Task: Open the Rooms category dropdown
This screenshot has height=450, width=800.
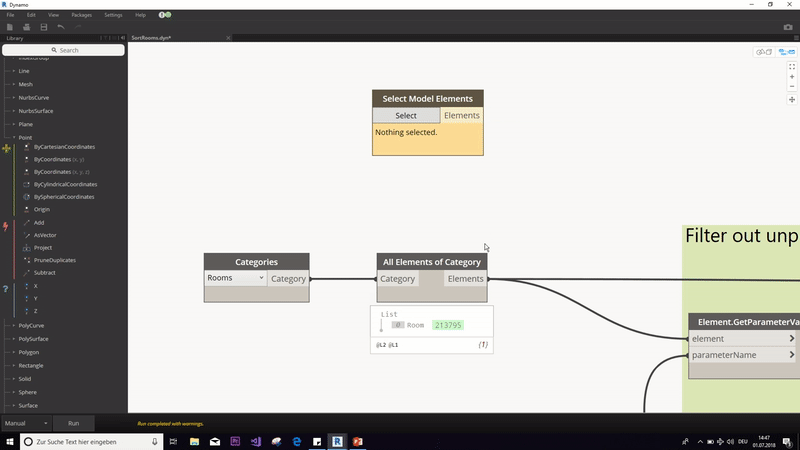Action: pyautogui.click(x=236, y=279)
